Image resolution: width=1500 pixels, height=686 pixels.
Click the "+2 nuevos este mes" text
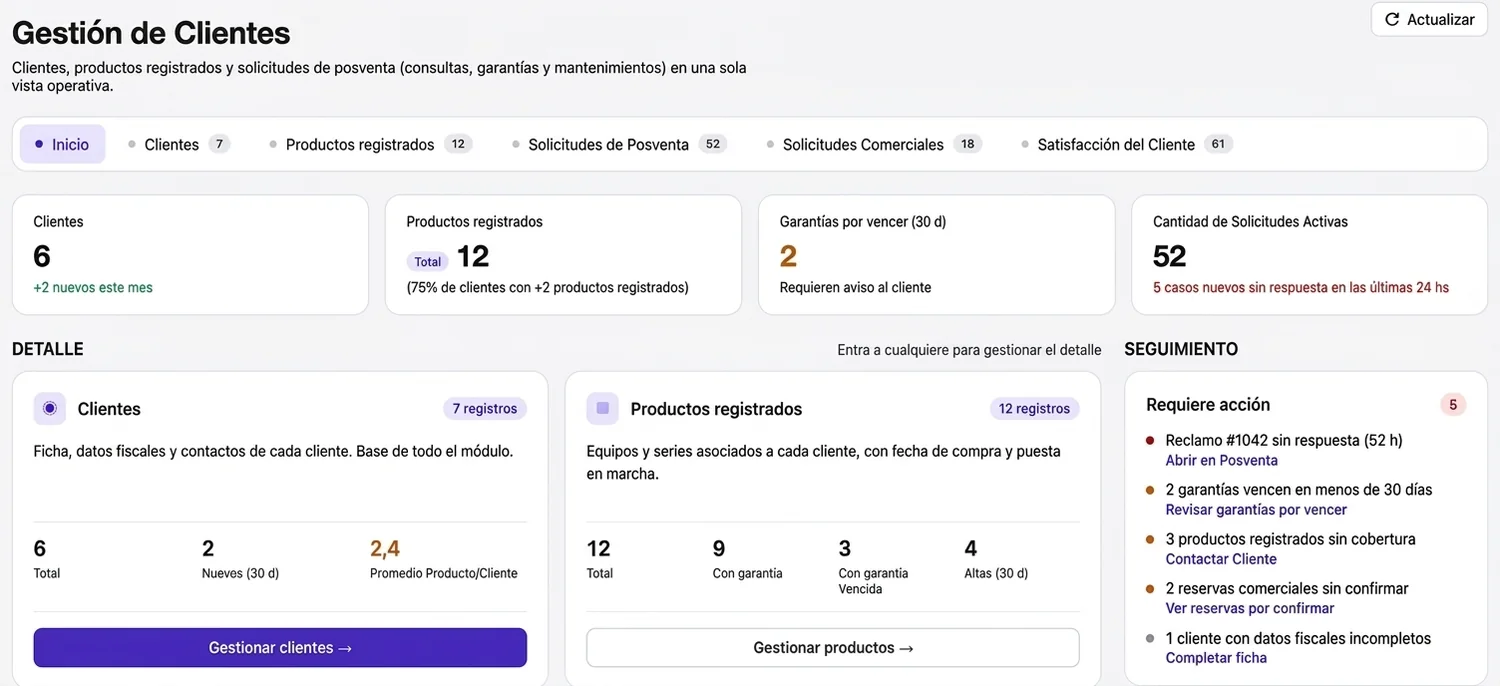coord(93,287)
